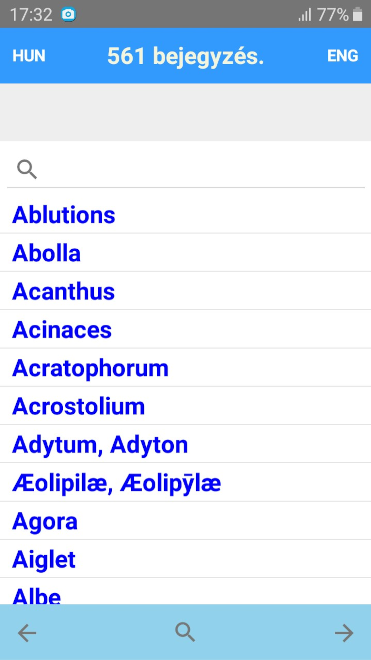
Task: Tap the signal strength icon in status bar
Action: click(x=304, y=15)
